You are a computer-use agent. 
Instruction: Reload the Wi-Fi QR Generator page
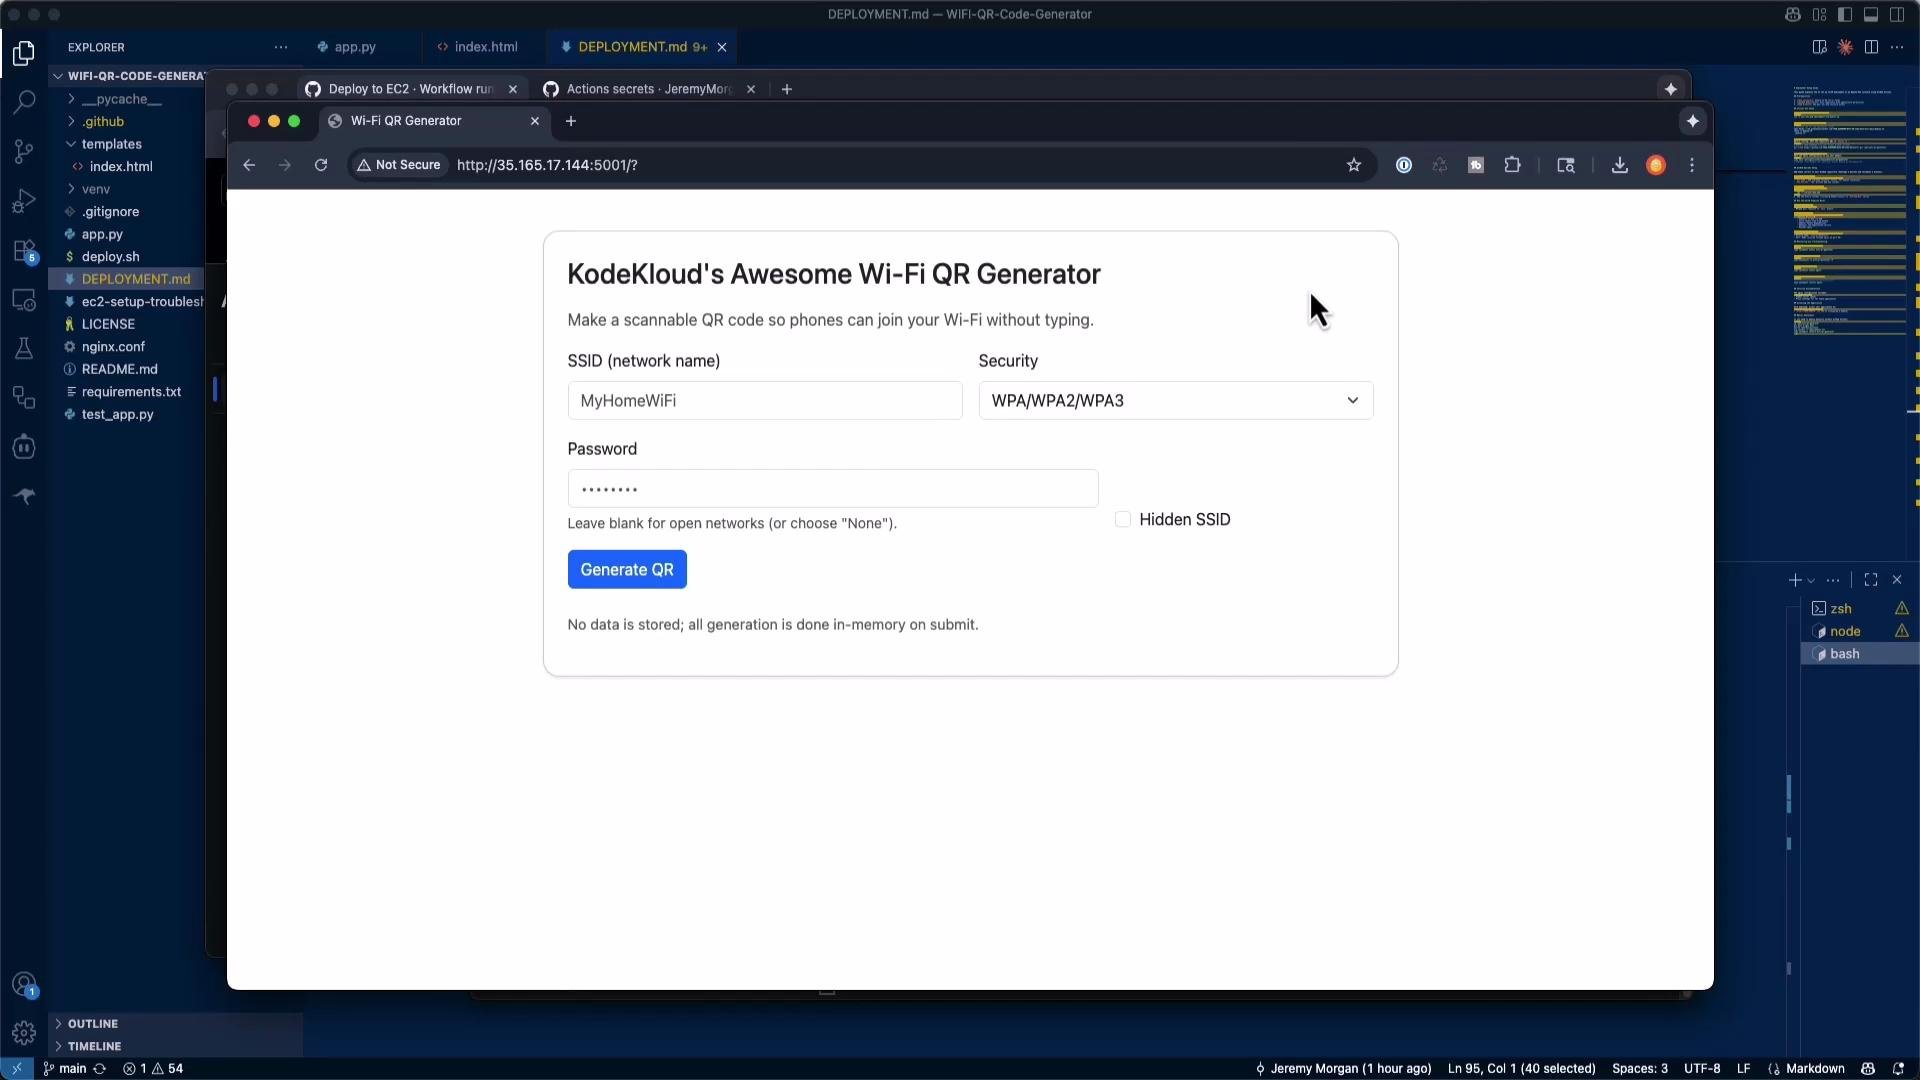click(321, 165)
